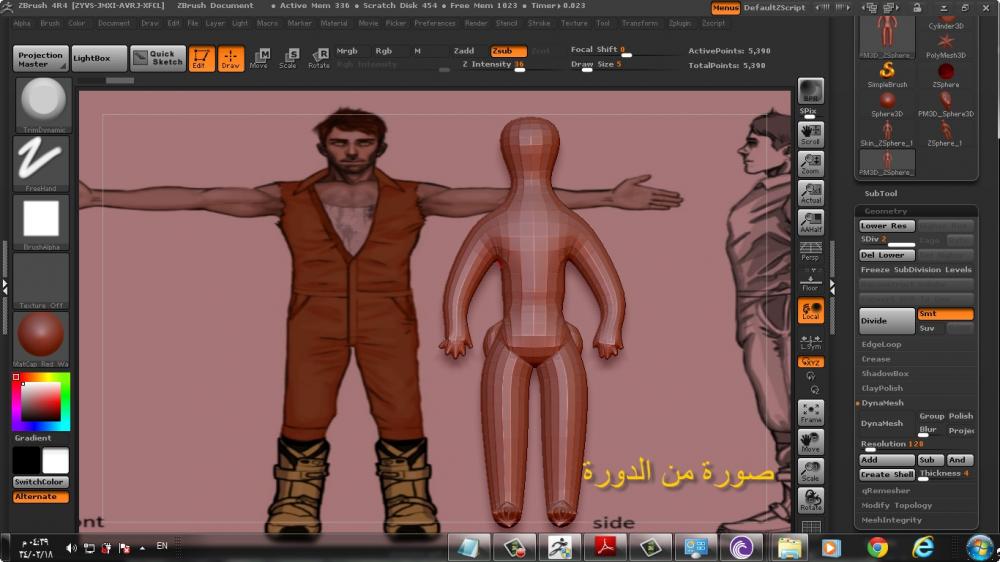Click the Move transform icon in top shelf
This screenshot has height=562, width=1000.
click(259, 58)
